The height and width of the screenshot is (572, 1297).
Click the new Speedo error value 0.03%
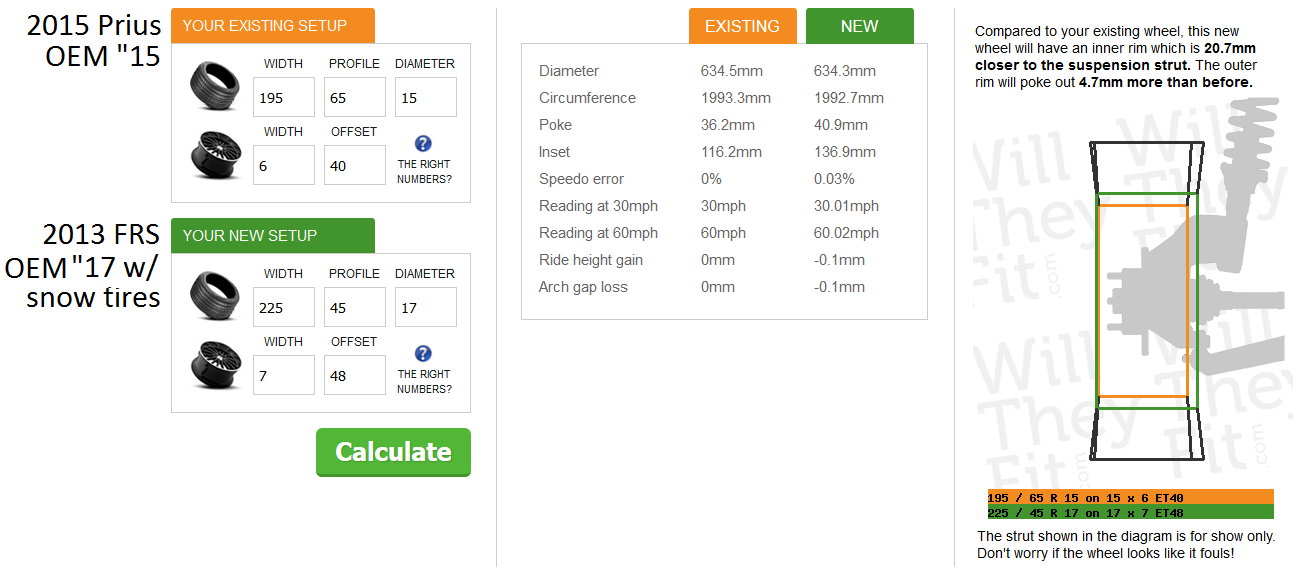(x=835, y=179)
